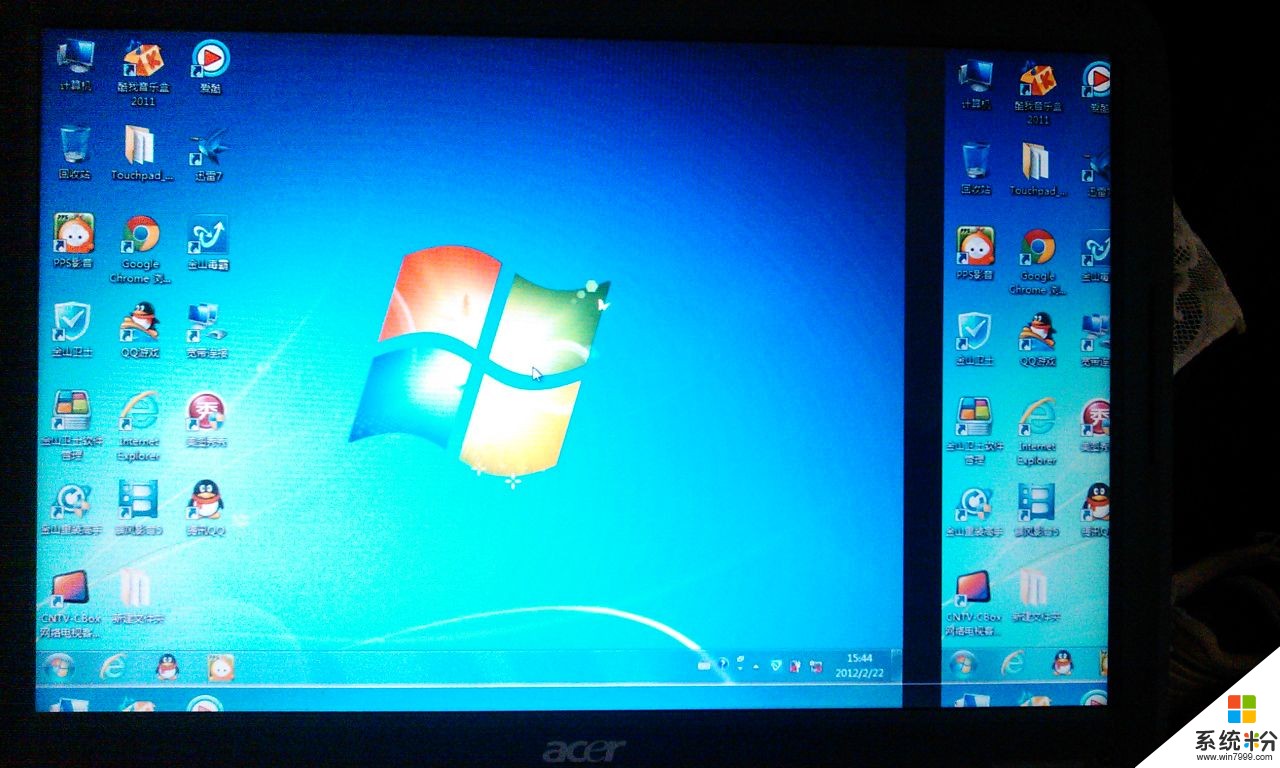Viewport: 1280px width, 768px height.
Task: Open Recycle Bin in the duplicated right-side strip
Action: (976, 170)
